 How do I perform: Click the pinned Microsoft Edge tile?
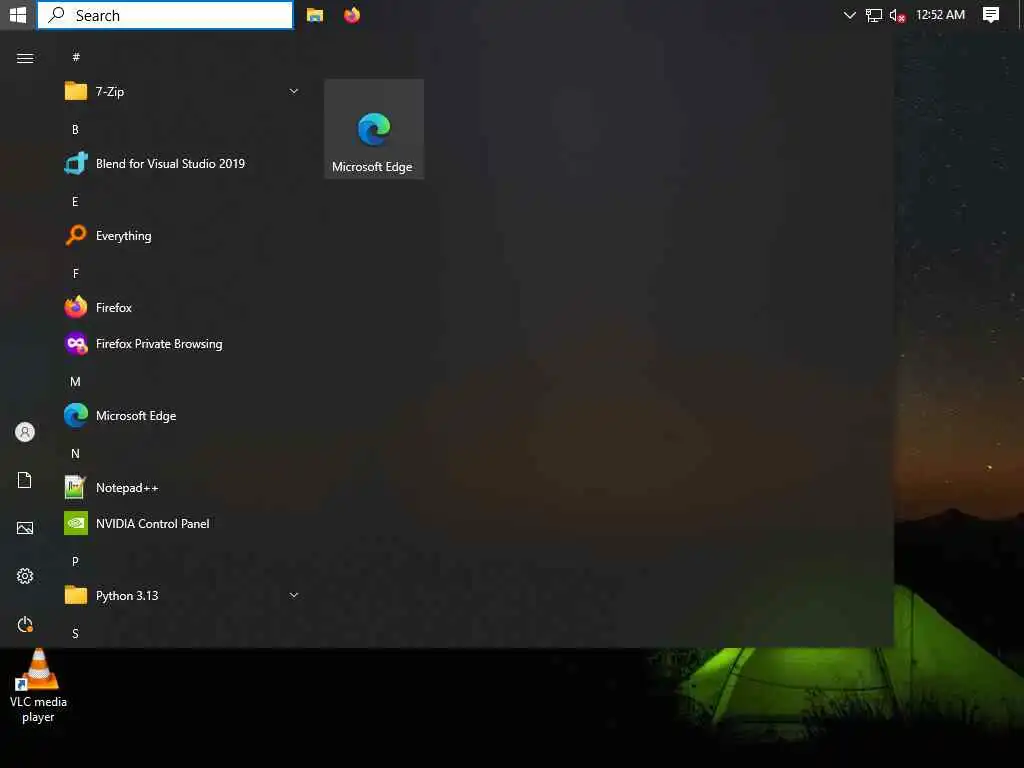tap(374, 129)
